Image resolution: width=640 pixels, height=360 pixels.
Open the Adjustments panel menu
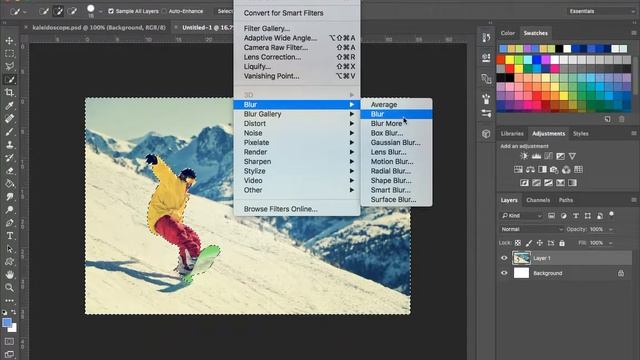click(633, 133)
